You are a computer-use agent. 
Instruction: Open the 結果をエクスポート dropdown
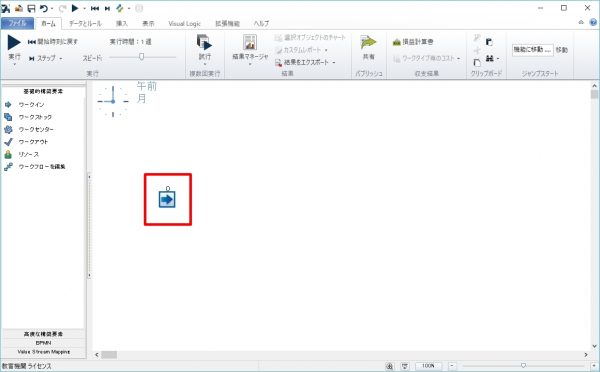pos(334,62)
